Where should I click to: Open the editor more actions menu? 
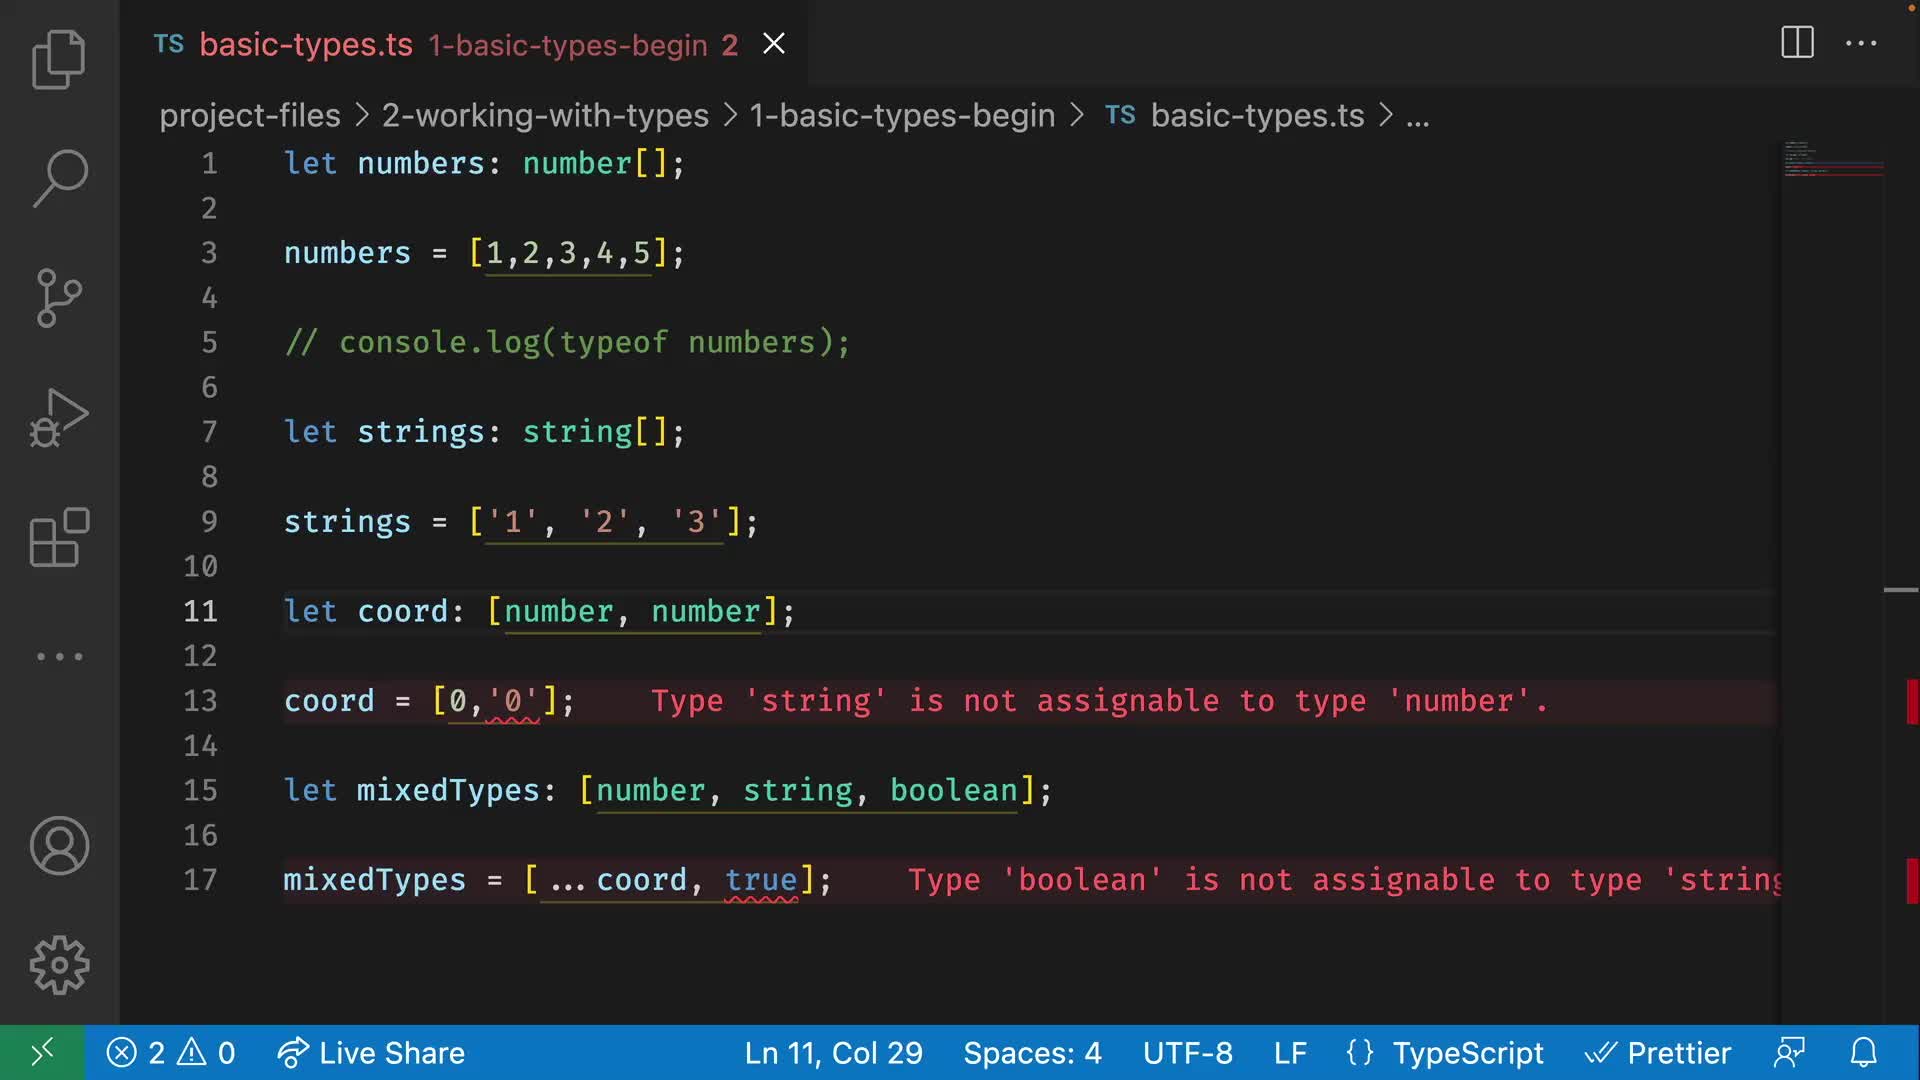[1861, 43]
